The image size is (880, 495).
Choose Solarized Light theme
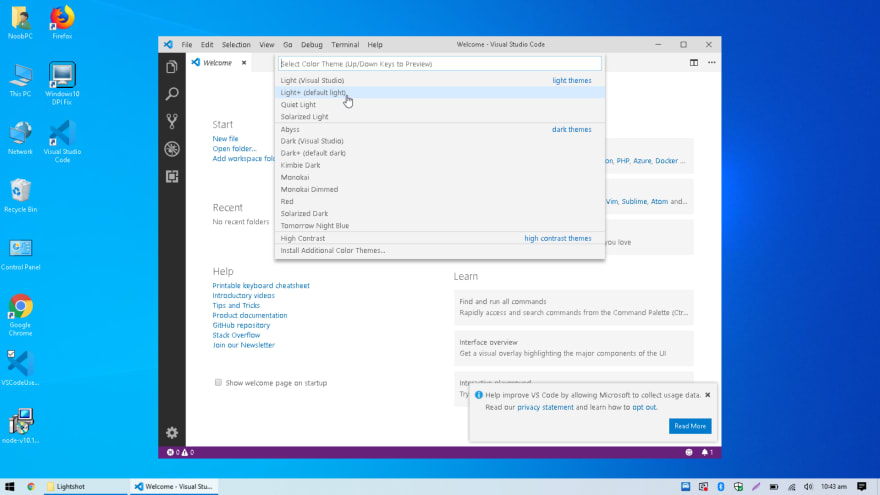(439, 117)
